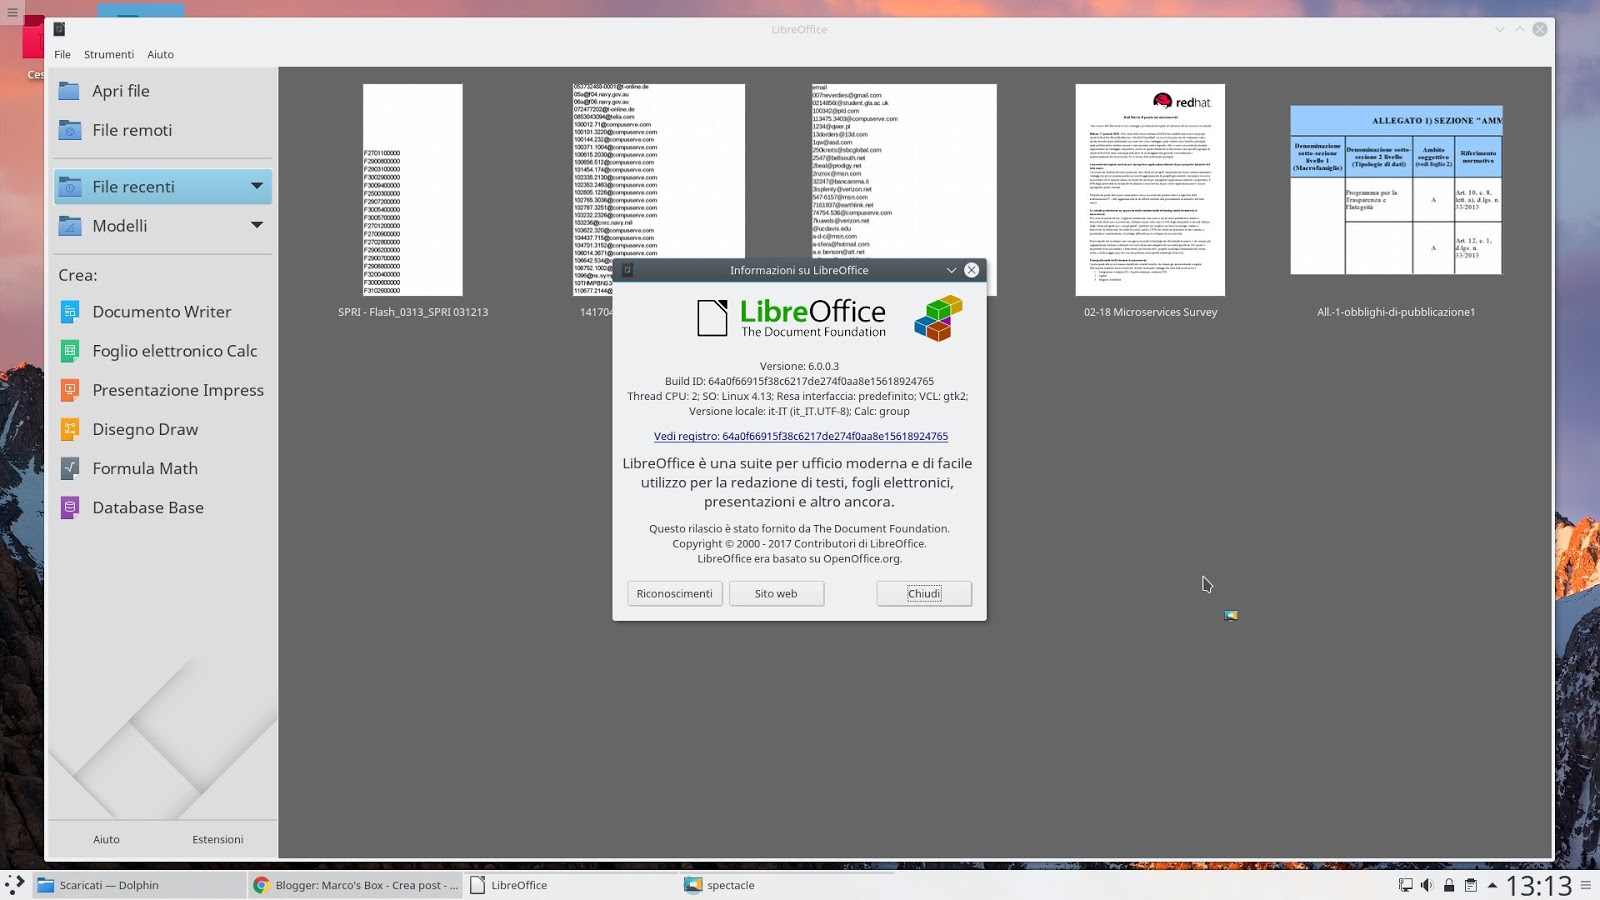This screenshot has height=900, width=1600.
Task: Open the 02-18 Microservices Survey thumbnail
Action: point(1150,190)
